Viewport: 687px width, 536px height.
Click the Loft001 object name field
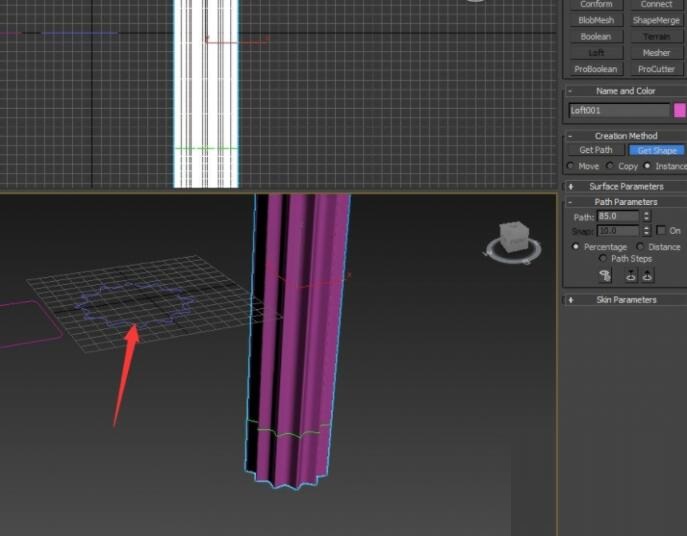[619, 110]
